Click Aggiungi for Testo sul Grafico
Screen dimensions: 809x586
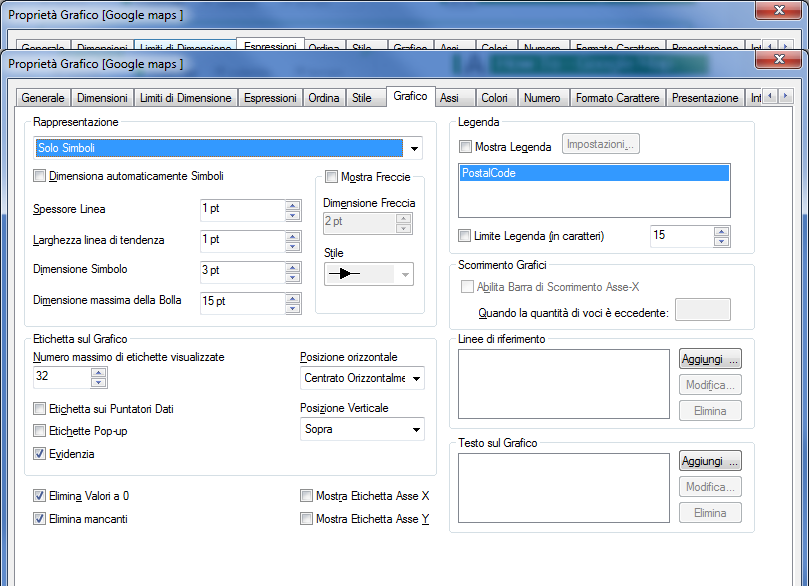coord(710,461)
